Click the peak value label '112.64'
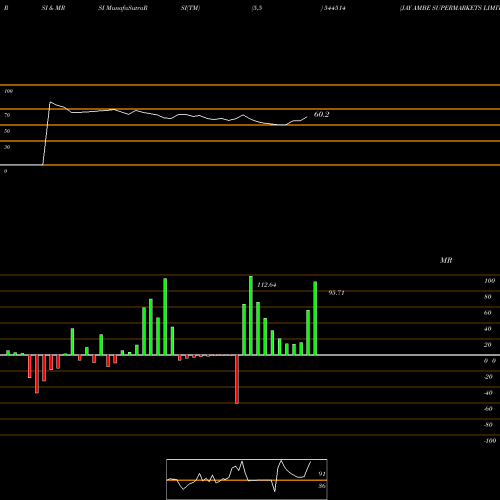 pos(267,285)
